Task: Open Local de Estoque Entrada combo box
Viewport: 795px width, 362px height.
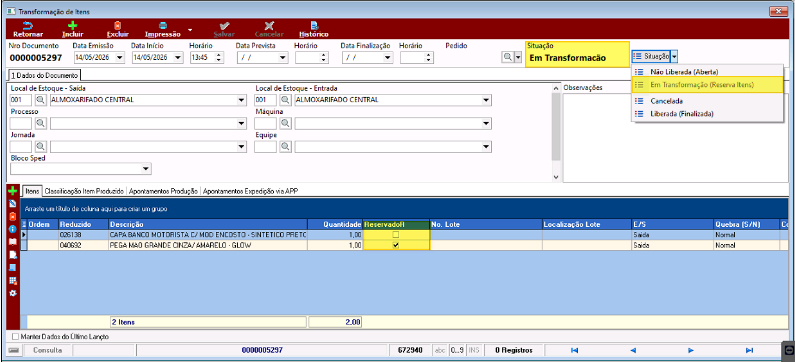Action: pyautogui.click(x=486, y=100)
